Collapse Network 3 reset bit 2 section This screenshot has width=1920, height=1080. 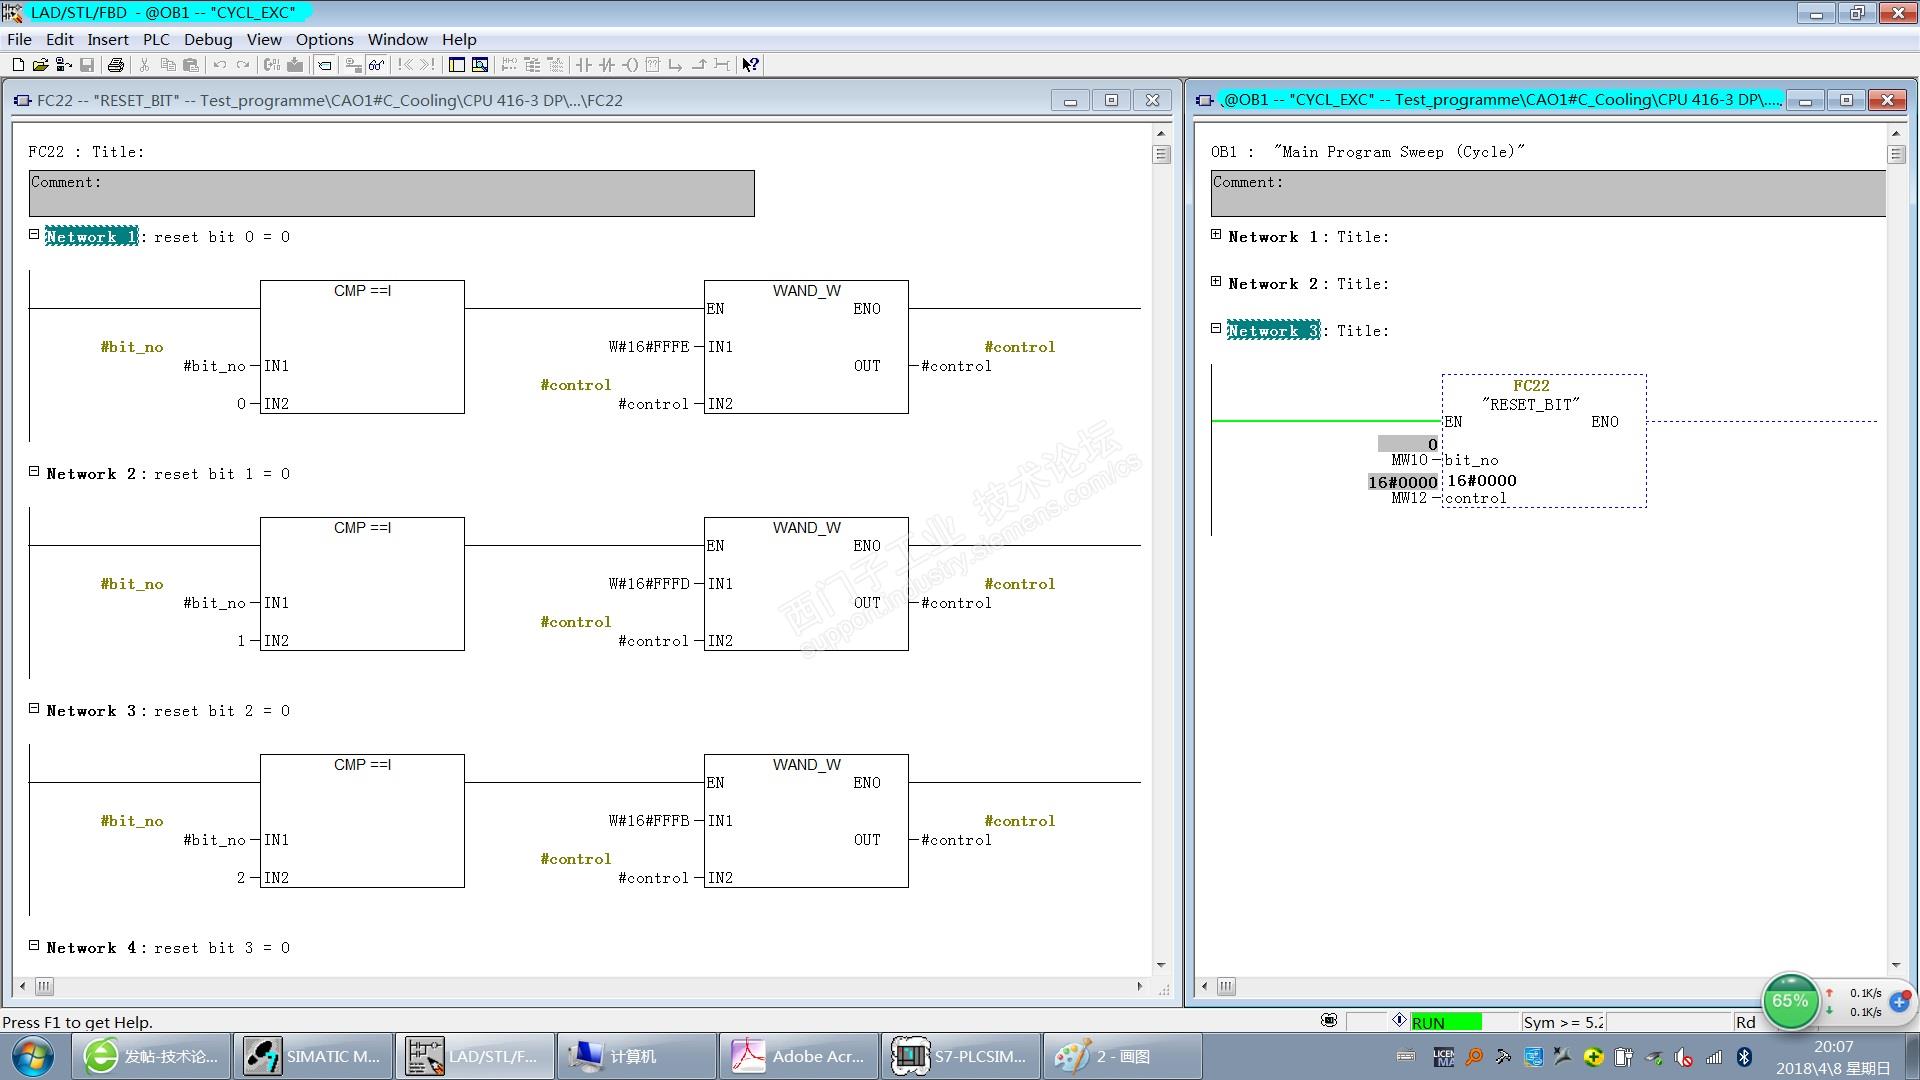34,709
